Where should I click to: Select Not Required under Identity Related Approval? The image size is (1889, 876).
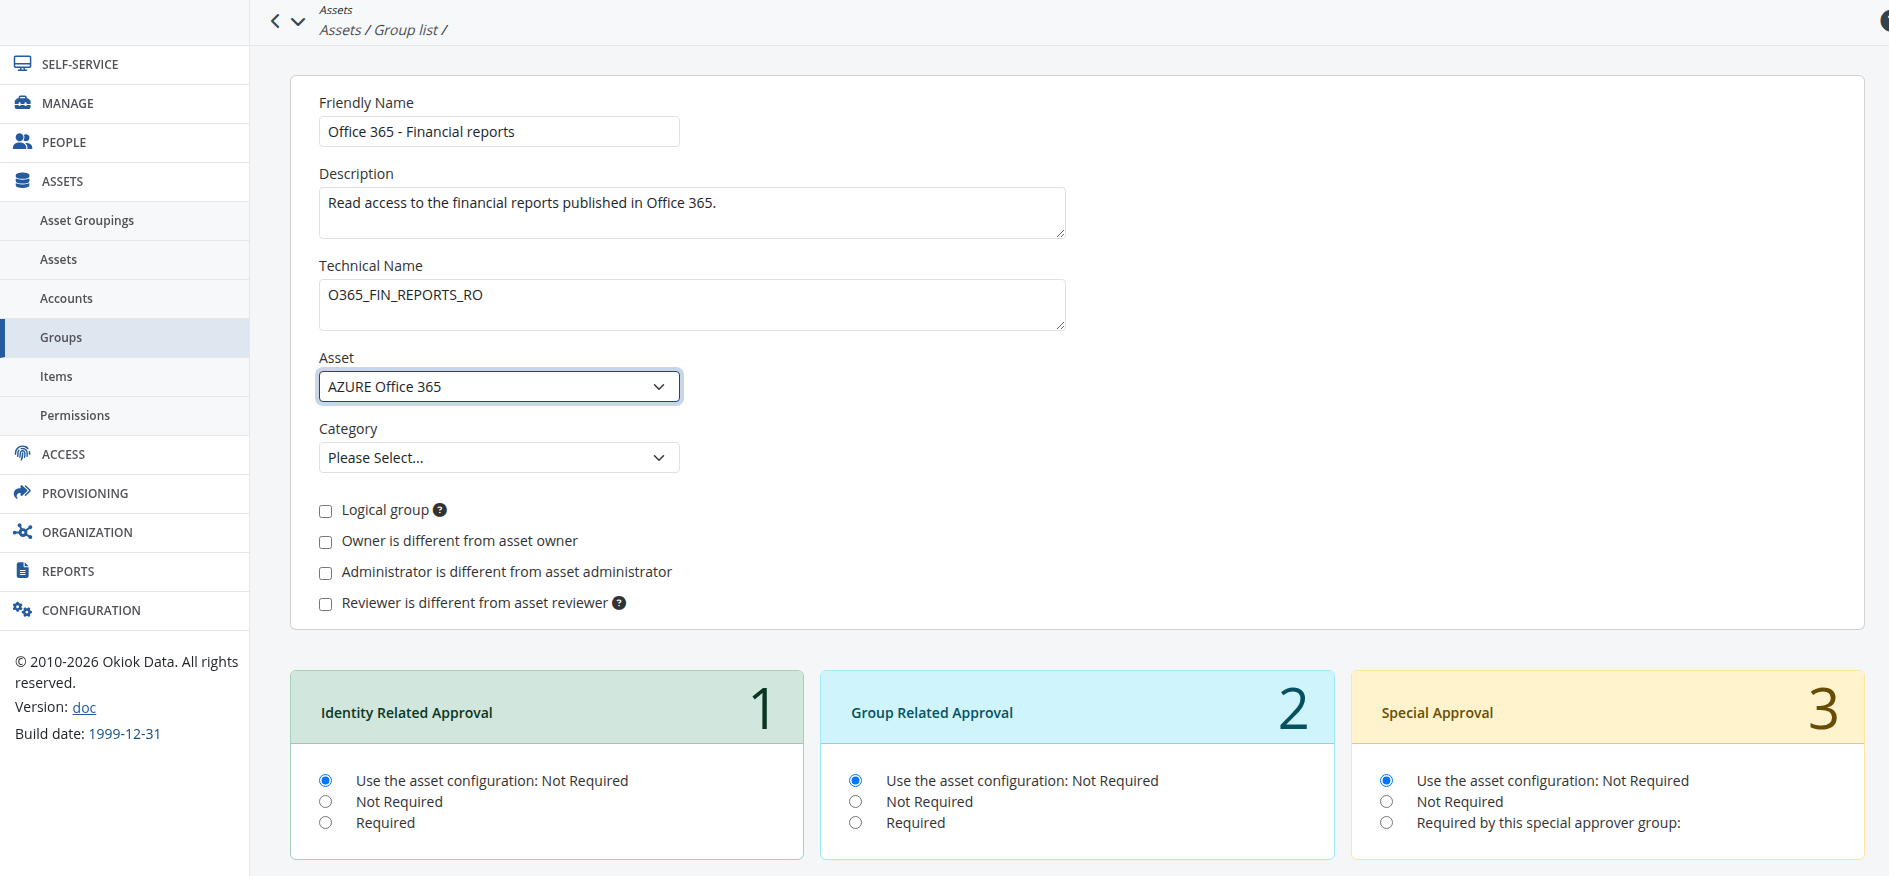[x=325, y=802]
